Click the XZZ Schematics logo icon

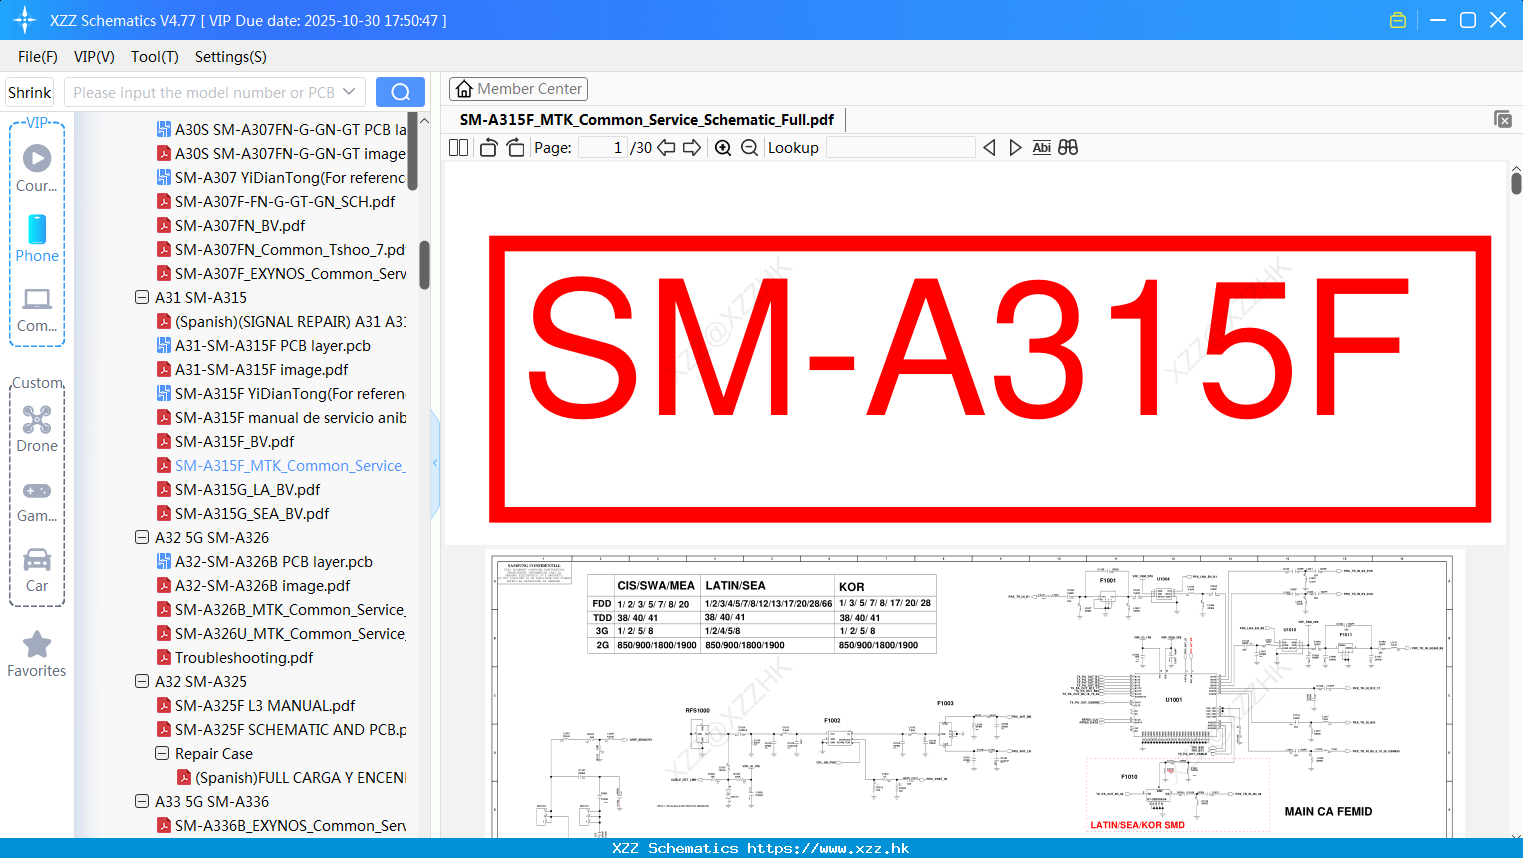(25, 20)
